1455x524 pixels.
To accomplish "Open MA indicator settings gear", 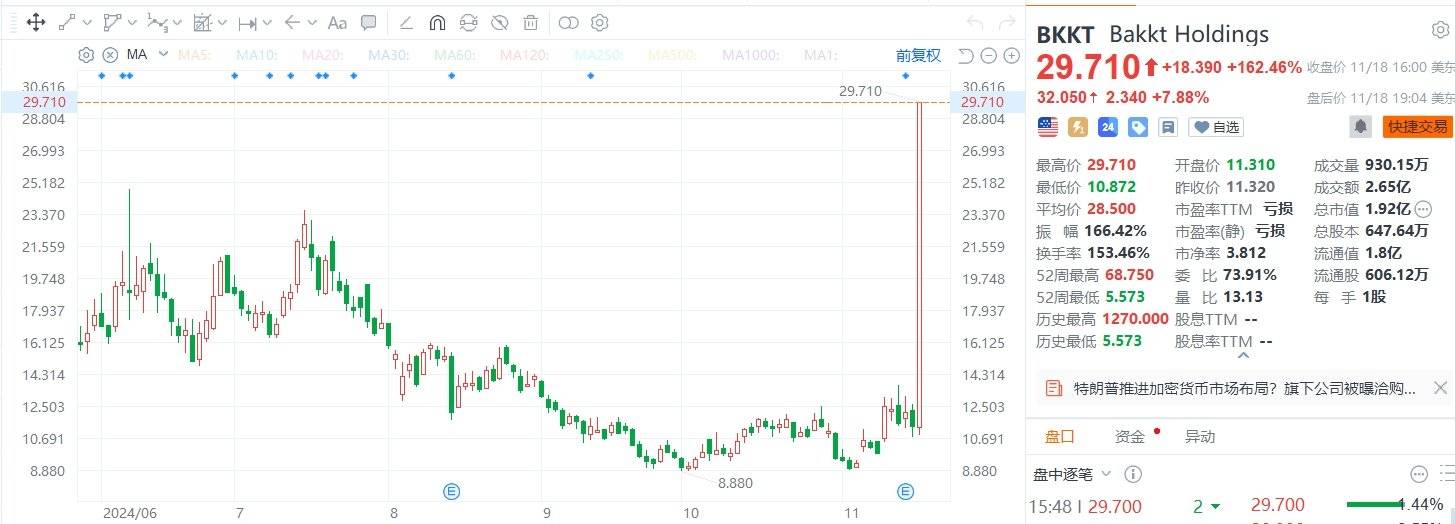I will pos(86,55).
